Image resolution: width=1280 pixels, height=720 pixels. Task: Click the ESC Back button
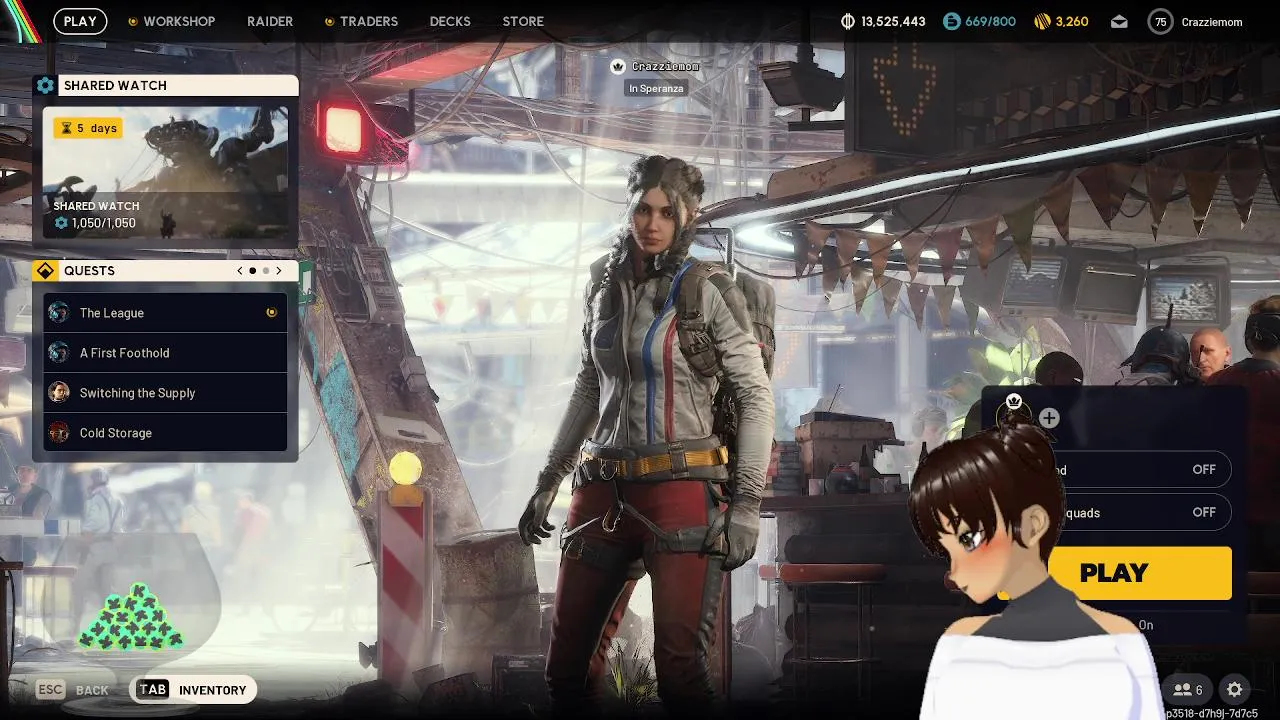(72, 690)
